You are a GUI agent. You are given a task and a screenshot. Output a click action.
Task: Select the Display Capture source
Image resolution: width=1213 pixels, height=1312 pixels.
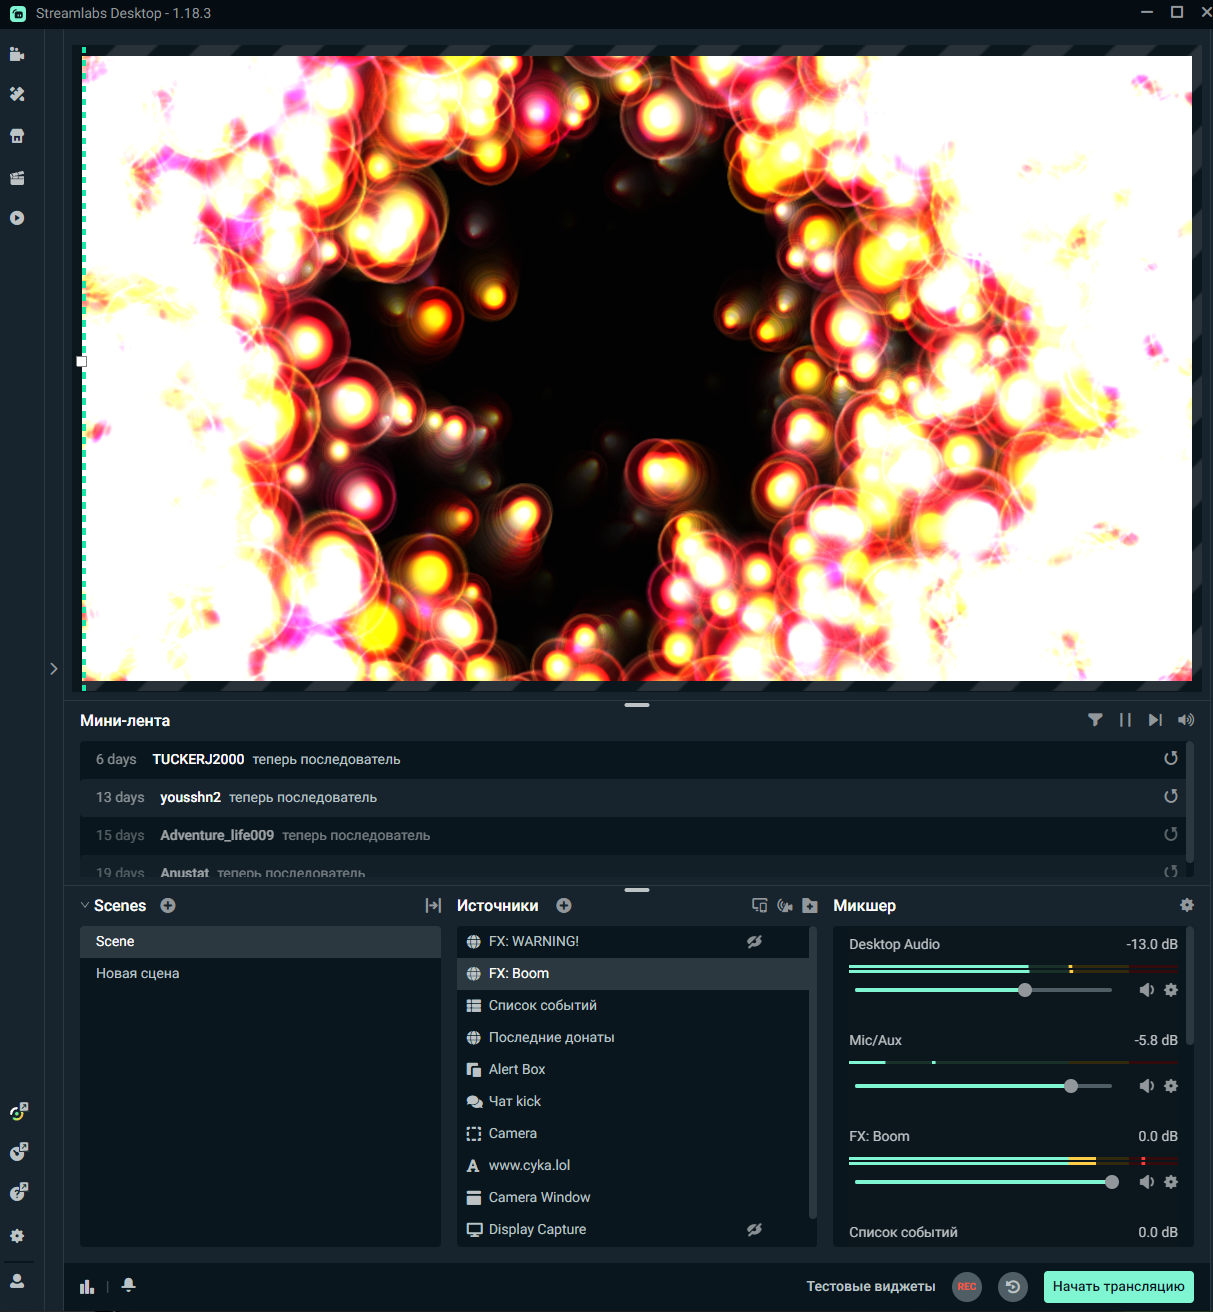(633, 1230)
